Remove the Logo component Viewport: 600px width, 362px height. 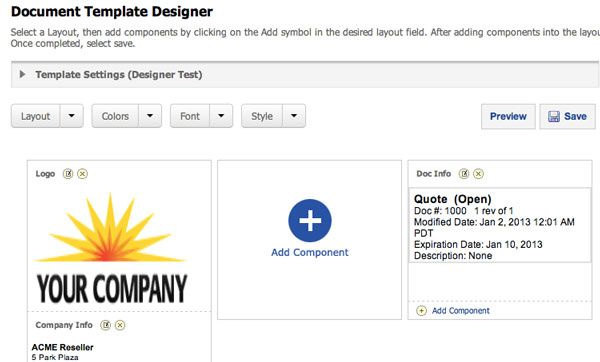point(82,174)
